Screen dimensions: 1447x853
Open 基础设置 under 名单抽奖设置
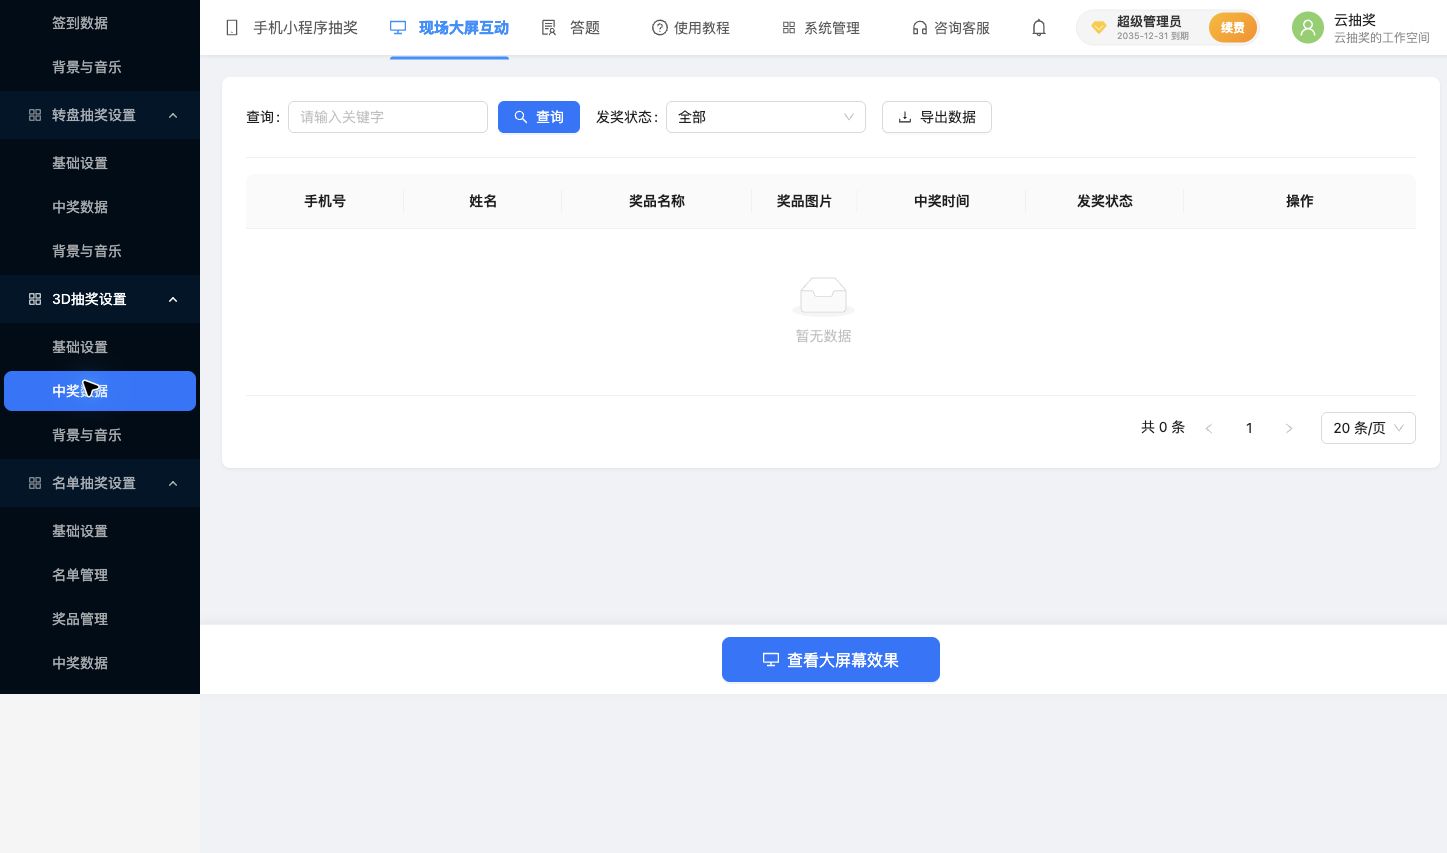(x=80, y=531)
